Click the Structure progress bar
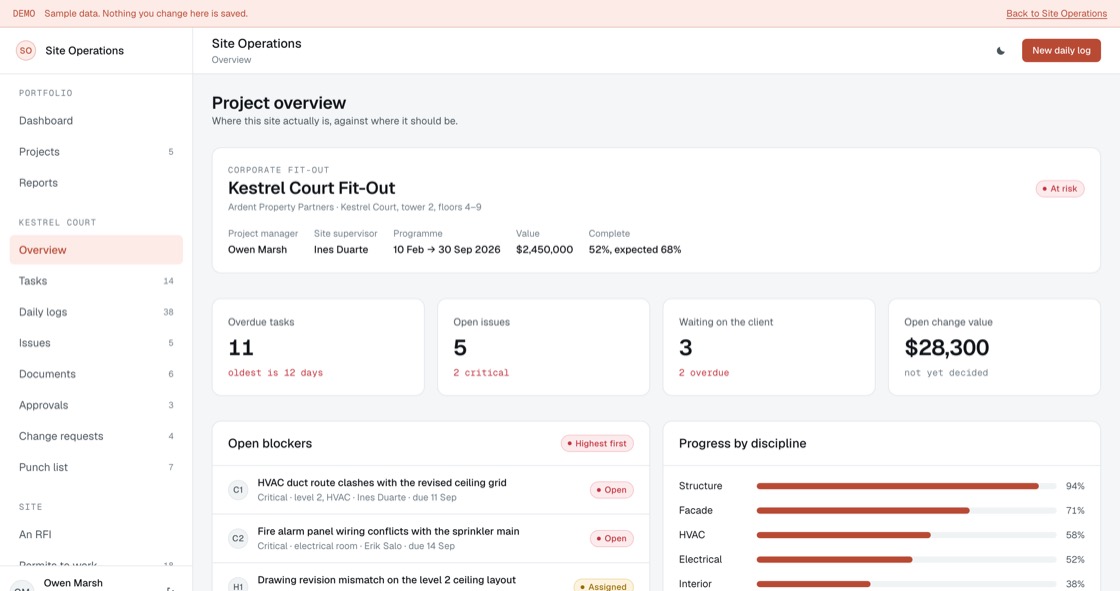 coord(906,486)
